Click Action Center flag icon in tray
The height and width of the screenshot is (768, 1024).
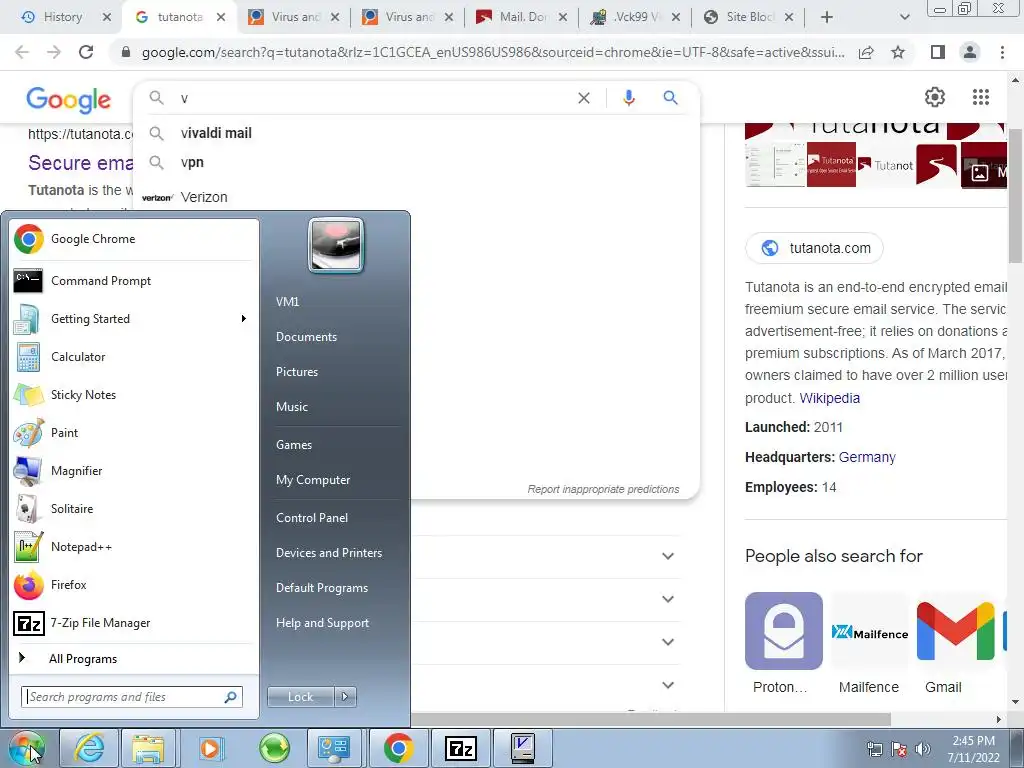899,749
